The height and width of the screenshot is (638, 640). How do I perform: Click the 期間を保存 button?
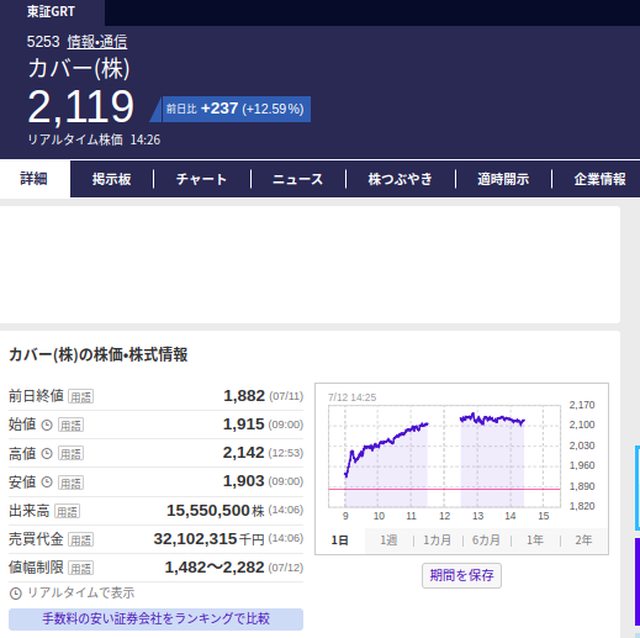pos(462,576)
